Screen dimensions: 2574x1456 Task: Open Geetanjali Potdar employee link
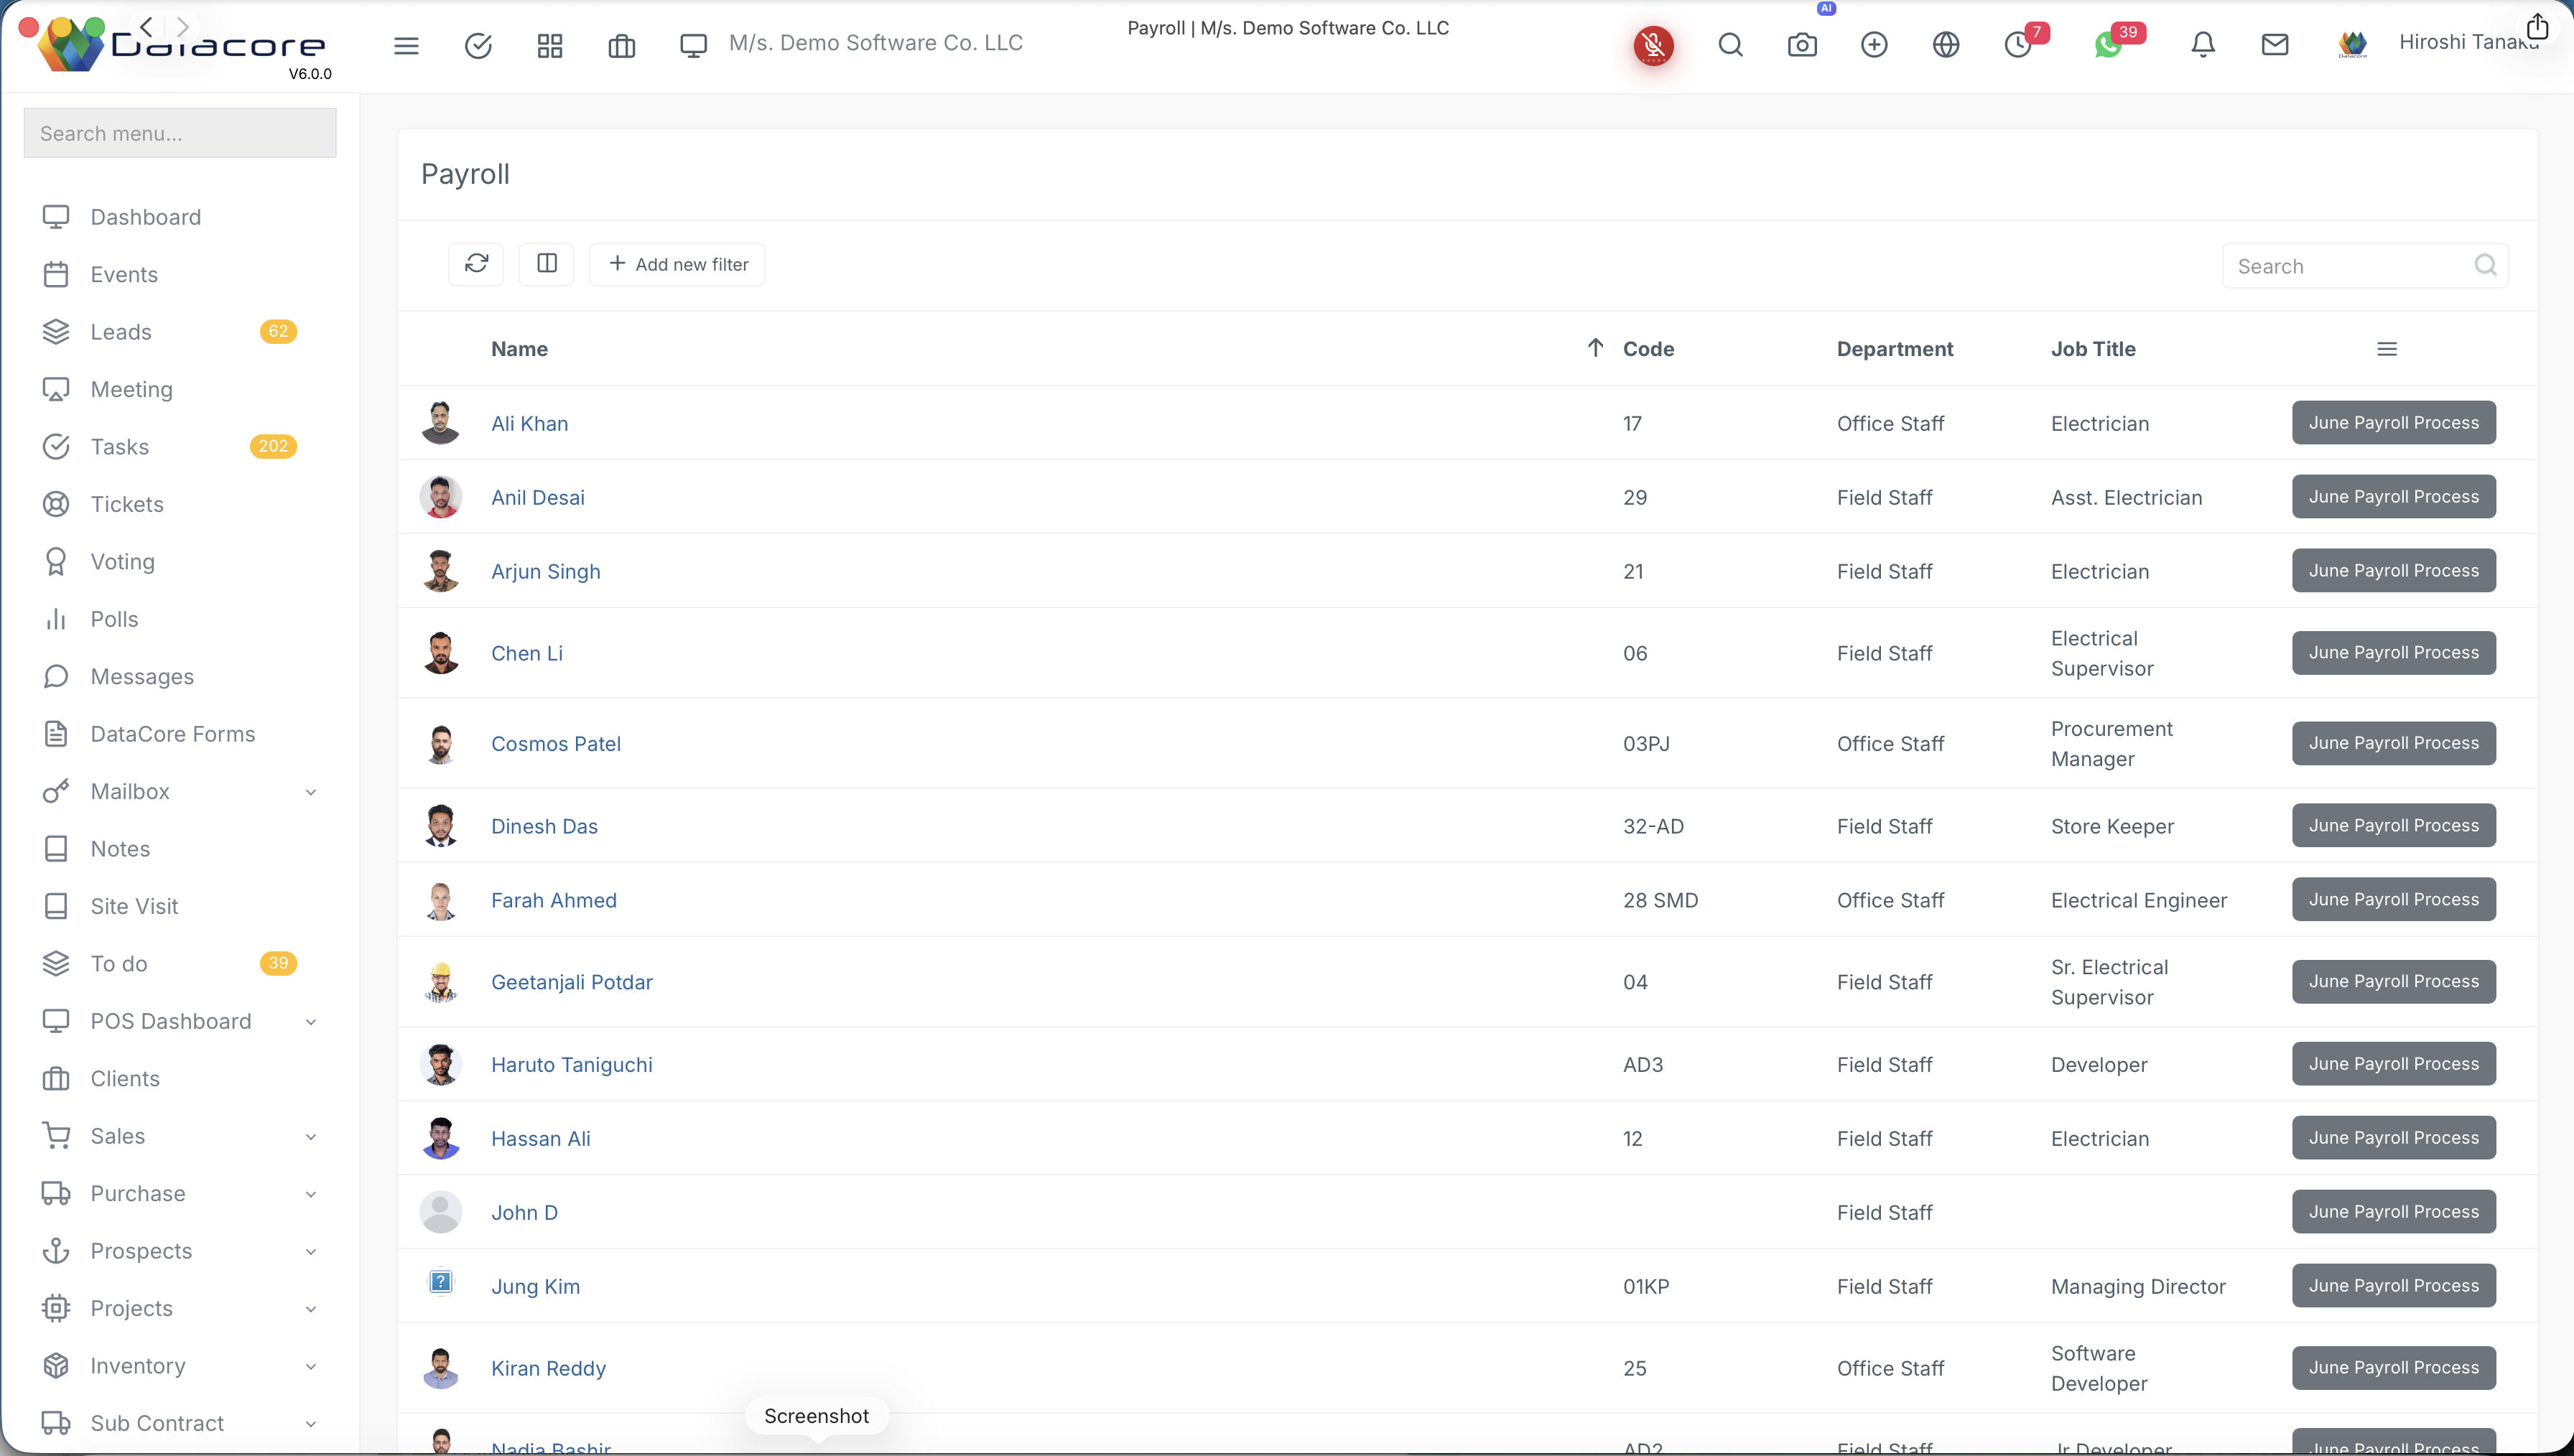[572, 982]
